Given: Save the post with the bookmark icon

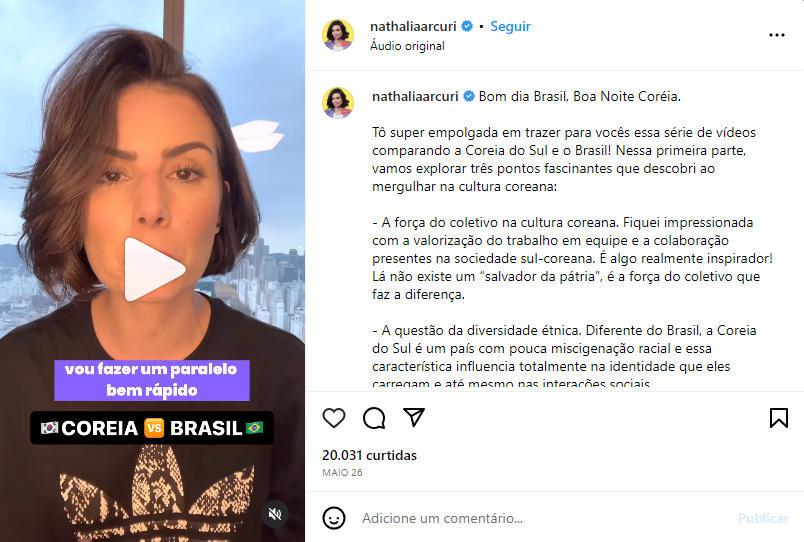Looking at the screenshot, I should (x=778, y=418).
